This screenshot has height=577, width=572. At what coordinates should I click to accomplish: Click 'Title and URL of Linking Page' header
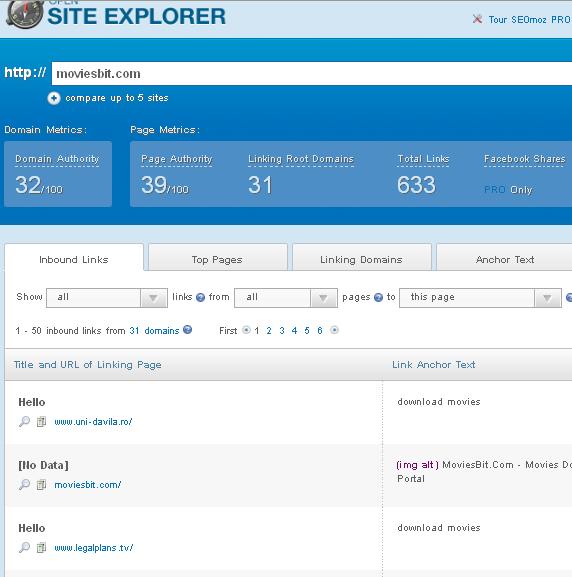coord(88,365)
